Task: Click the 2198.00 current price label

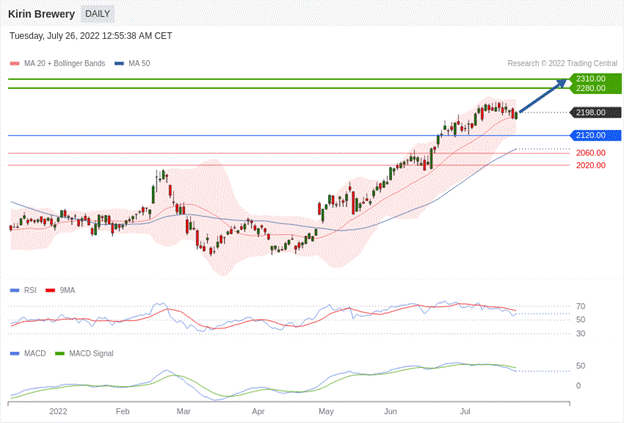Action: [x=596, y=113]
